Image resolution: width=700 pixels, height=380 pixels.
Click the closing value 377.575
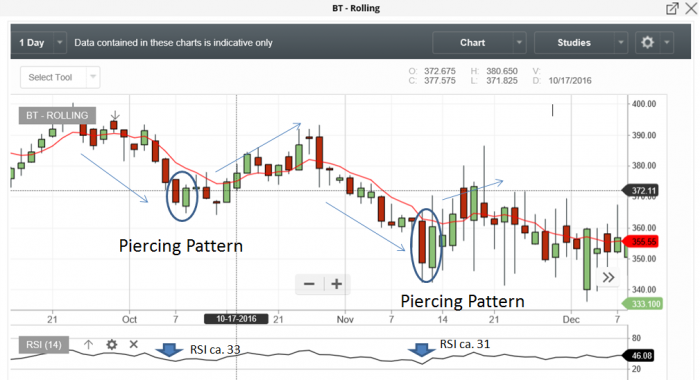click(440, 81)
